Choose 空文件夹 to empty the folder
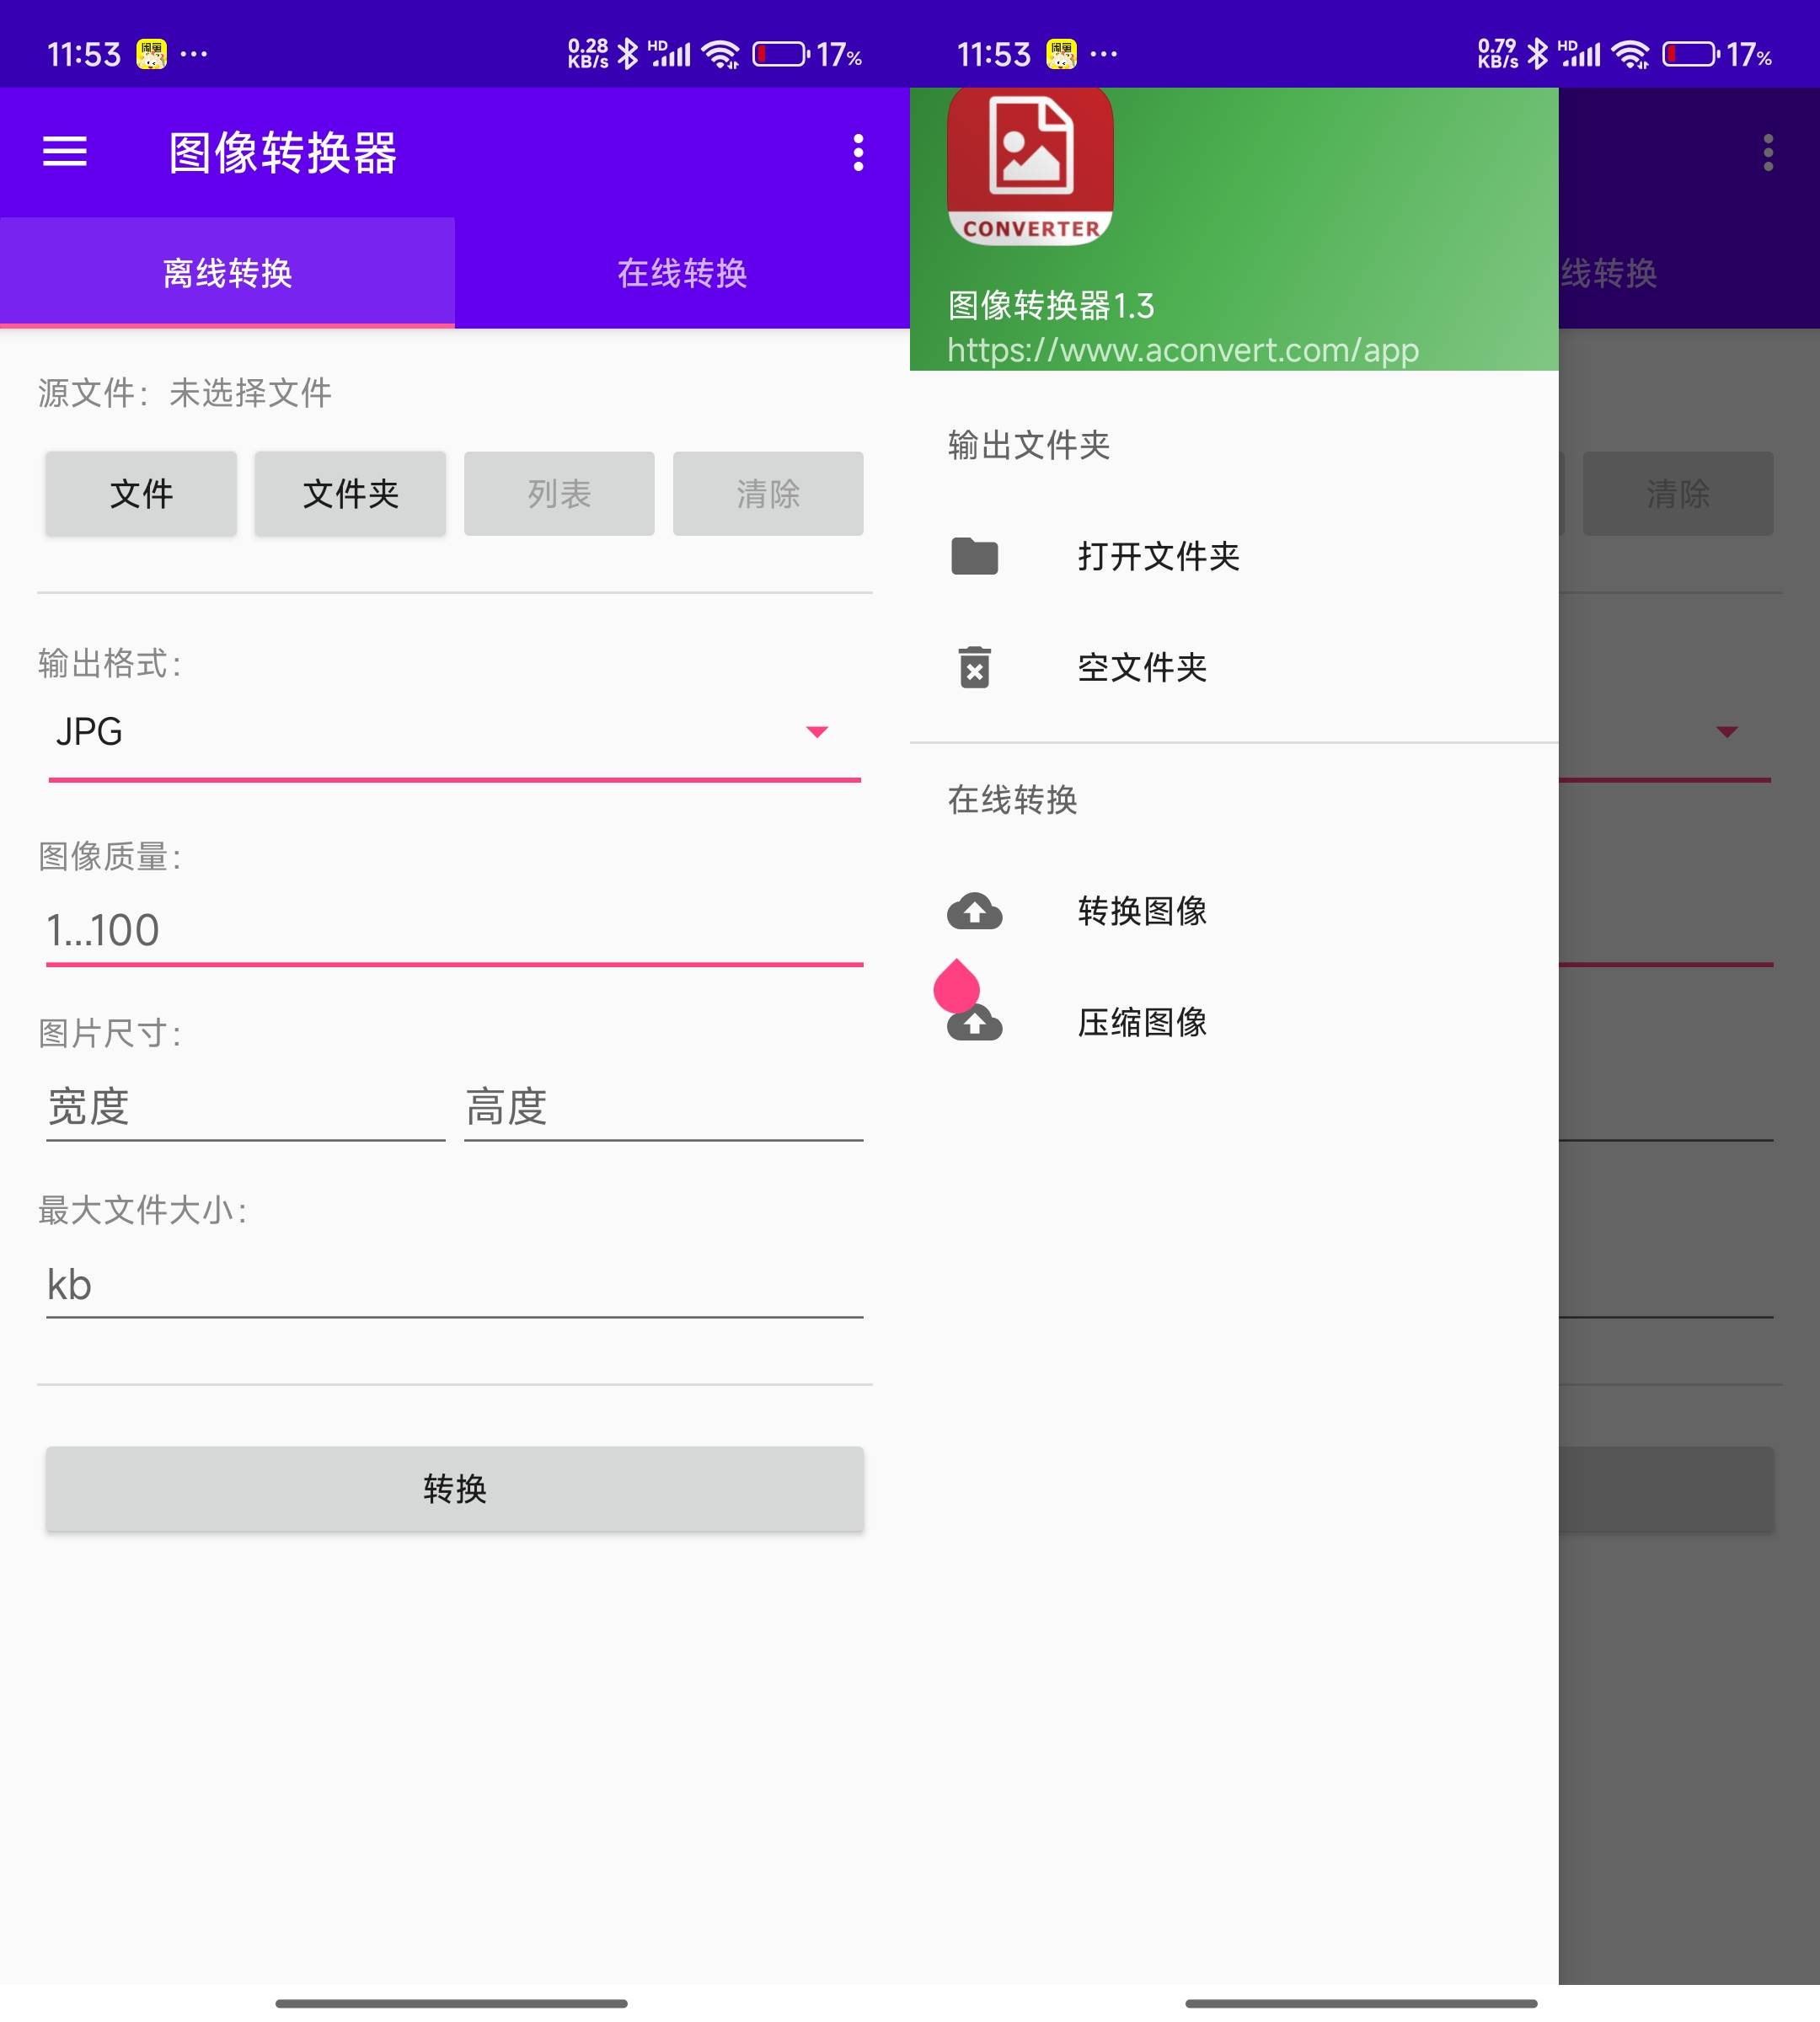 coord(1145,668)
